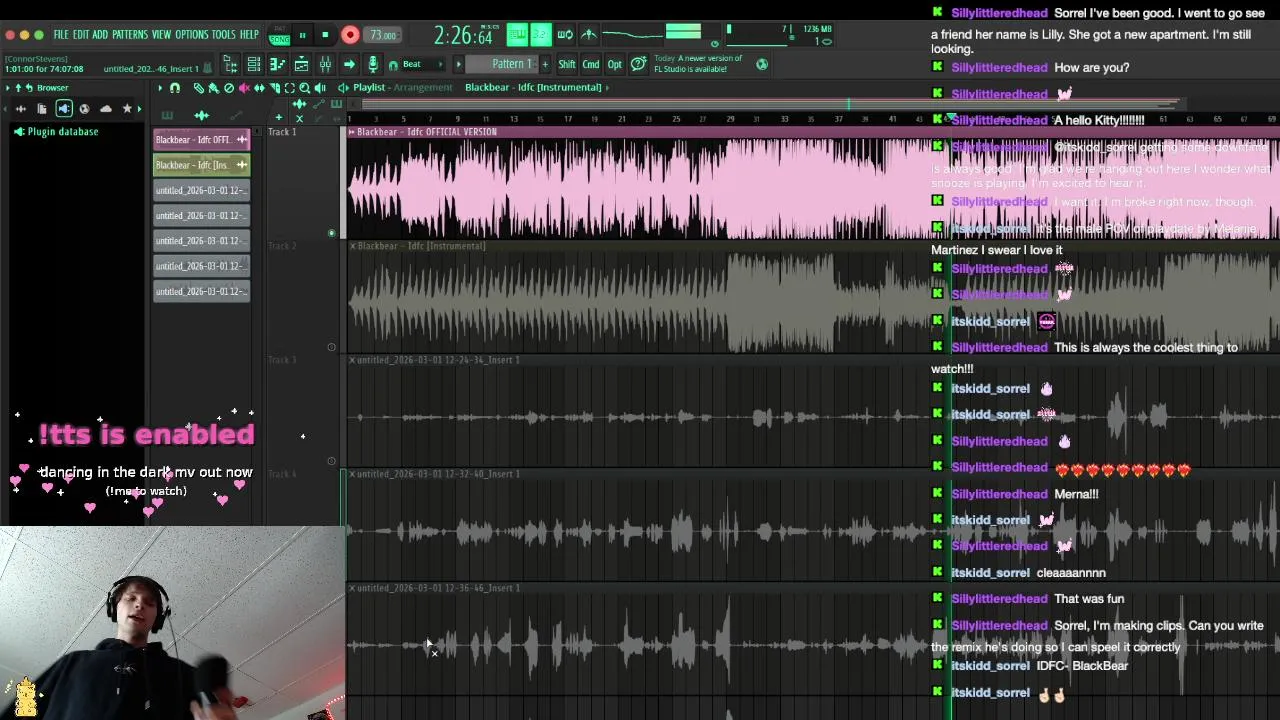Open the TOOLS menu
The image size is (1280, 720).
(x=224, y=34)
